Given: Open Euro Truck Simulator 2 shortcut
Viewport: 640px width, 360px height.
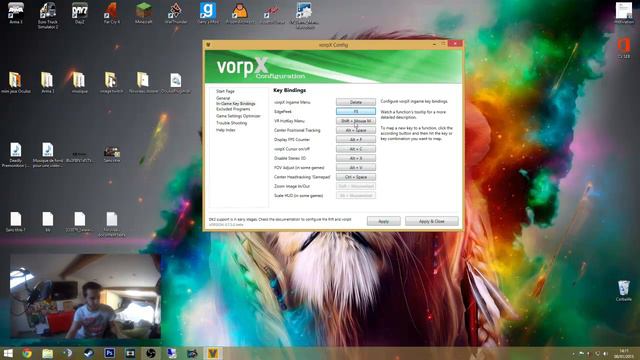Looking at the screenshot, I should (x=48, y=15).
